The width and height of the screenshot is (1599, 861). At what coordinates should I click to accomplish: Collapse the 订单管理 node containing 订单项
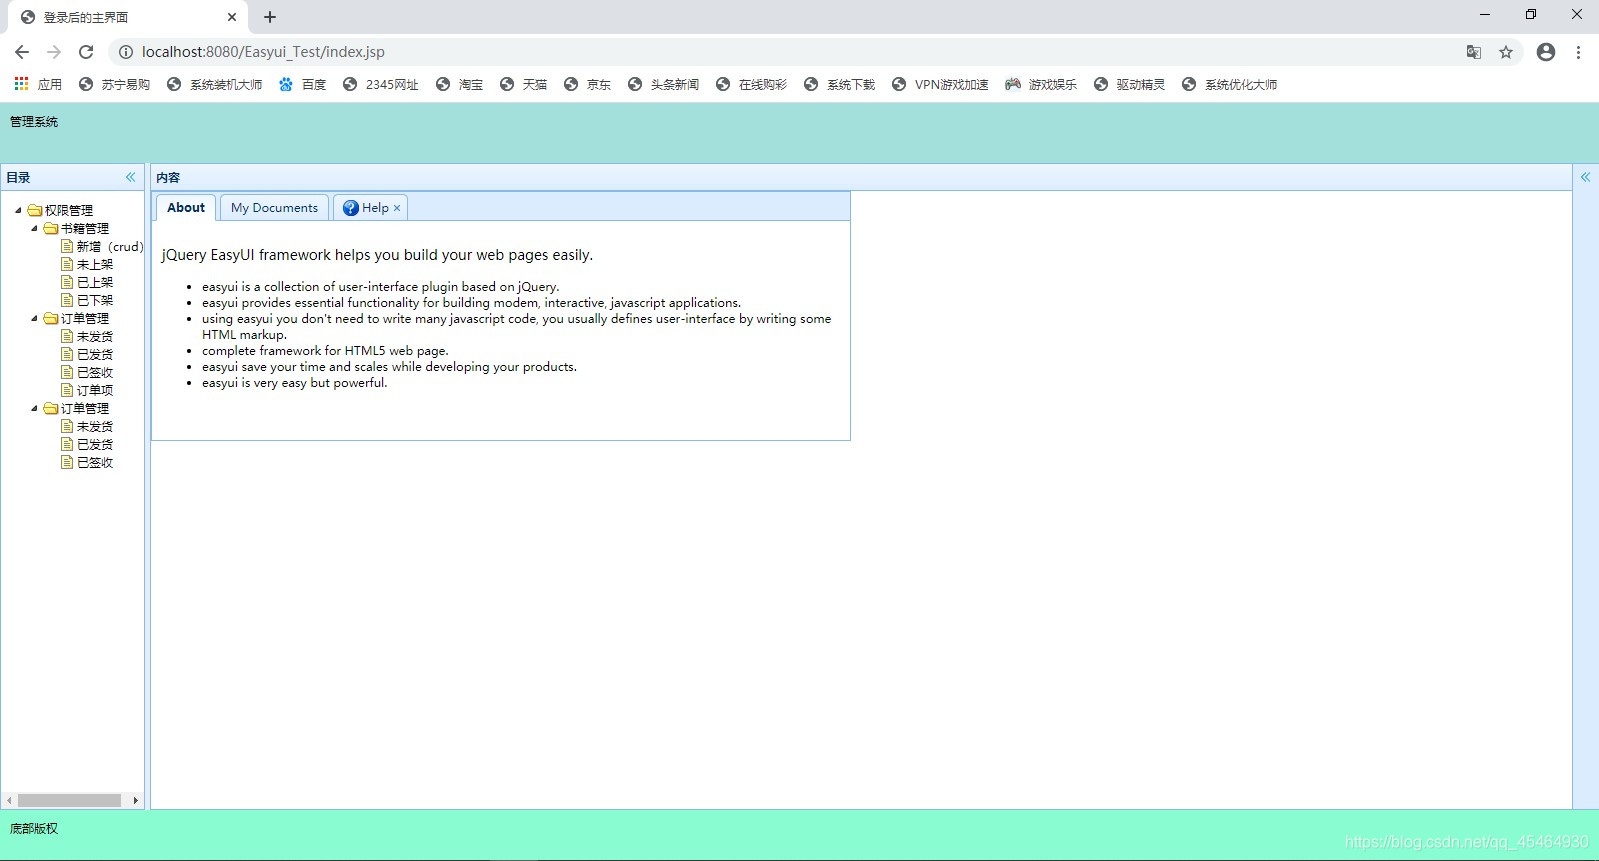pyautogui.click(x=34, y=318)
